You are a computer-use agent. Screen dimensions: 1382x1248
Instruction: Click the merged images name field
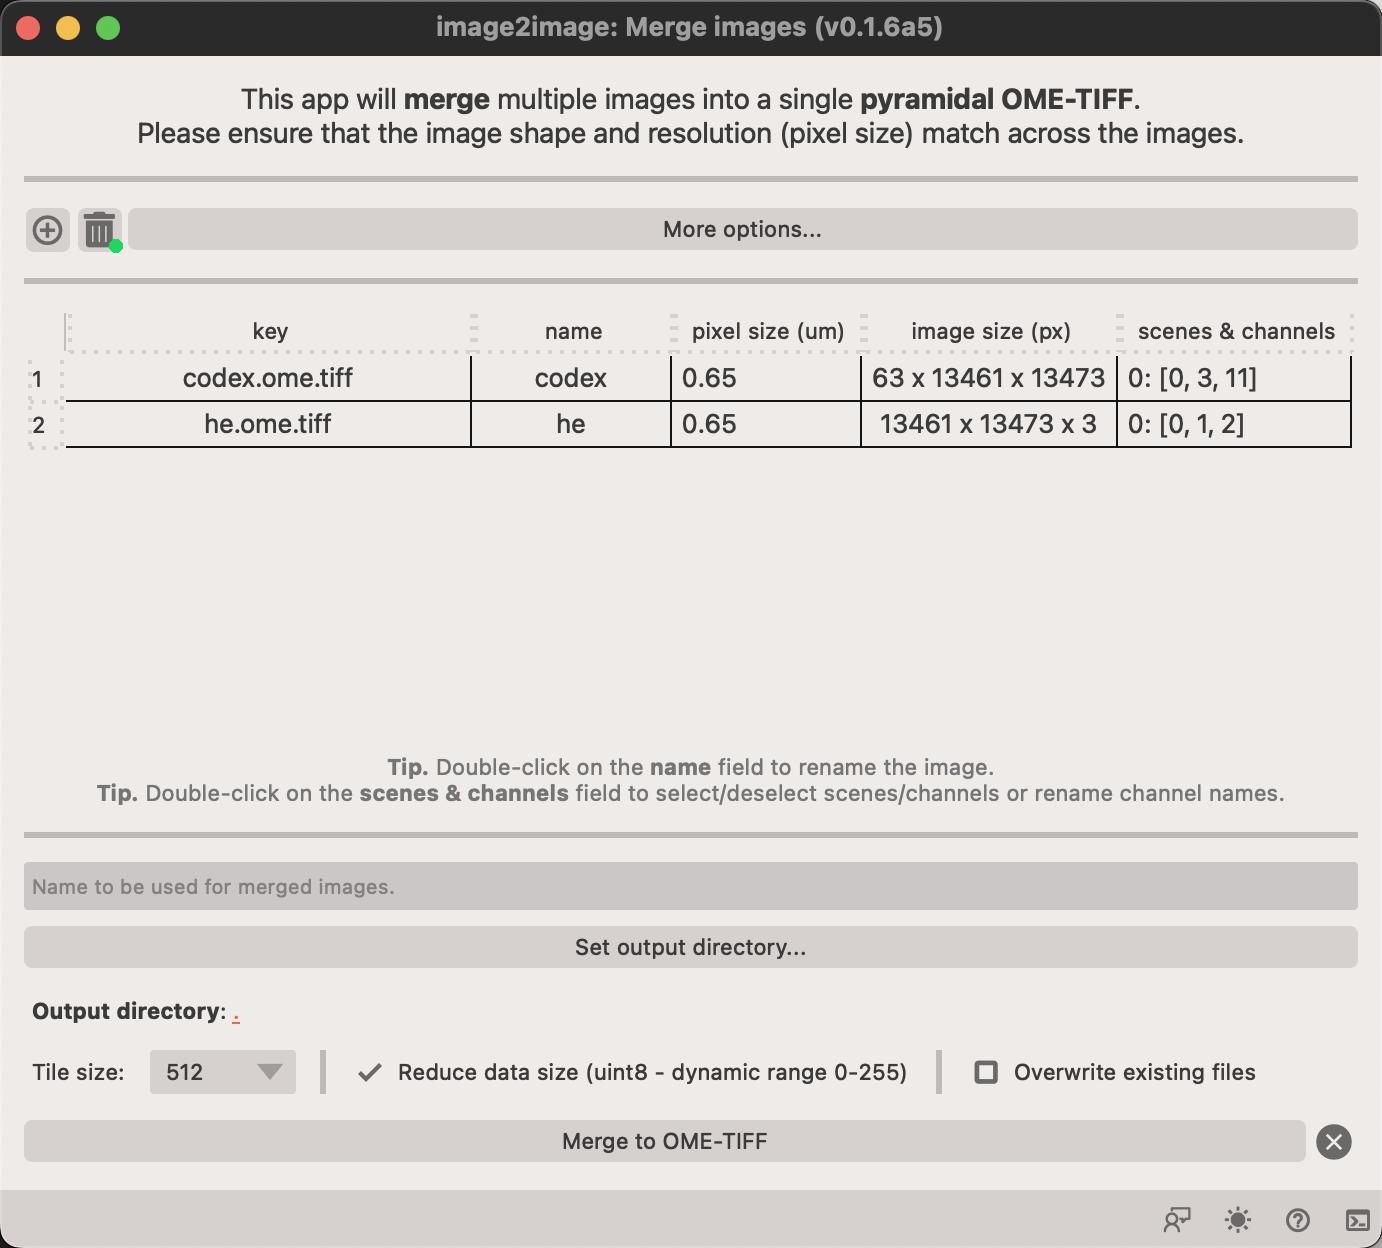[690, 886]
